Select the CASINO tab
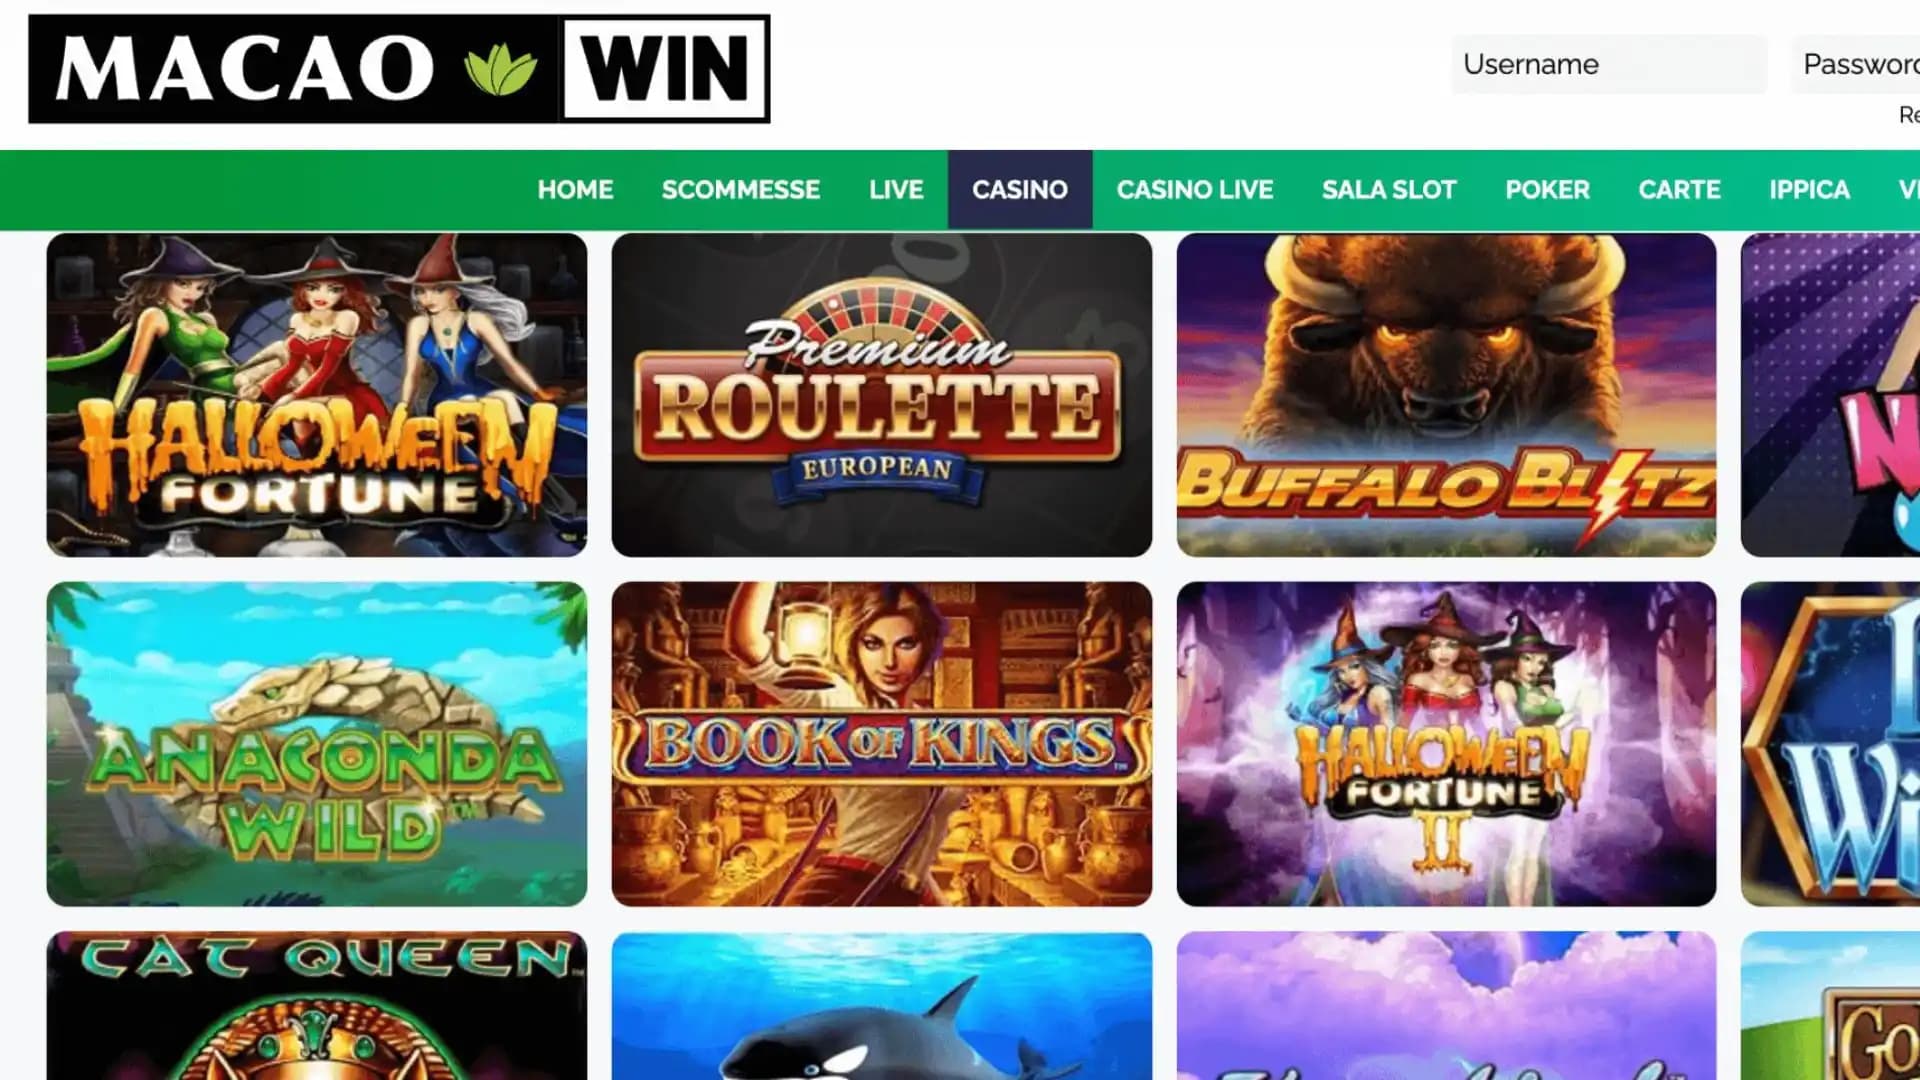Screen dimensions: 1920x1080 (x=1020, y=190)
